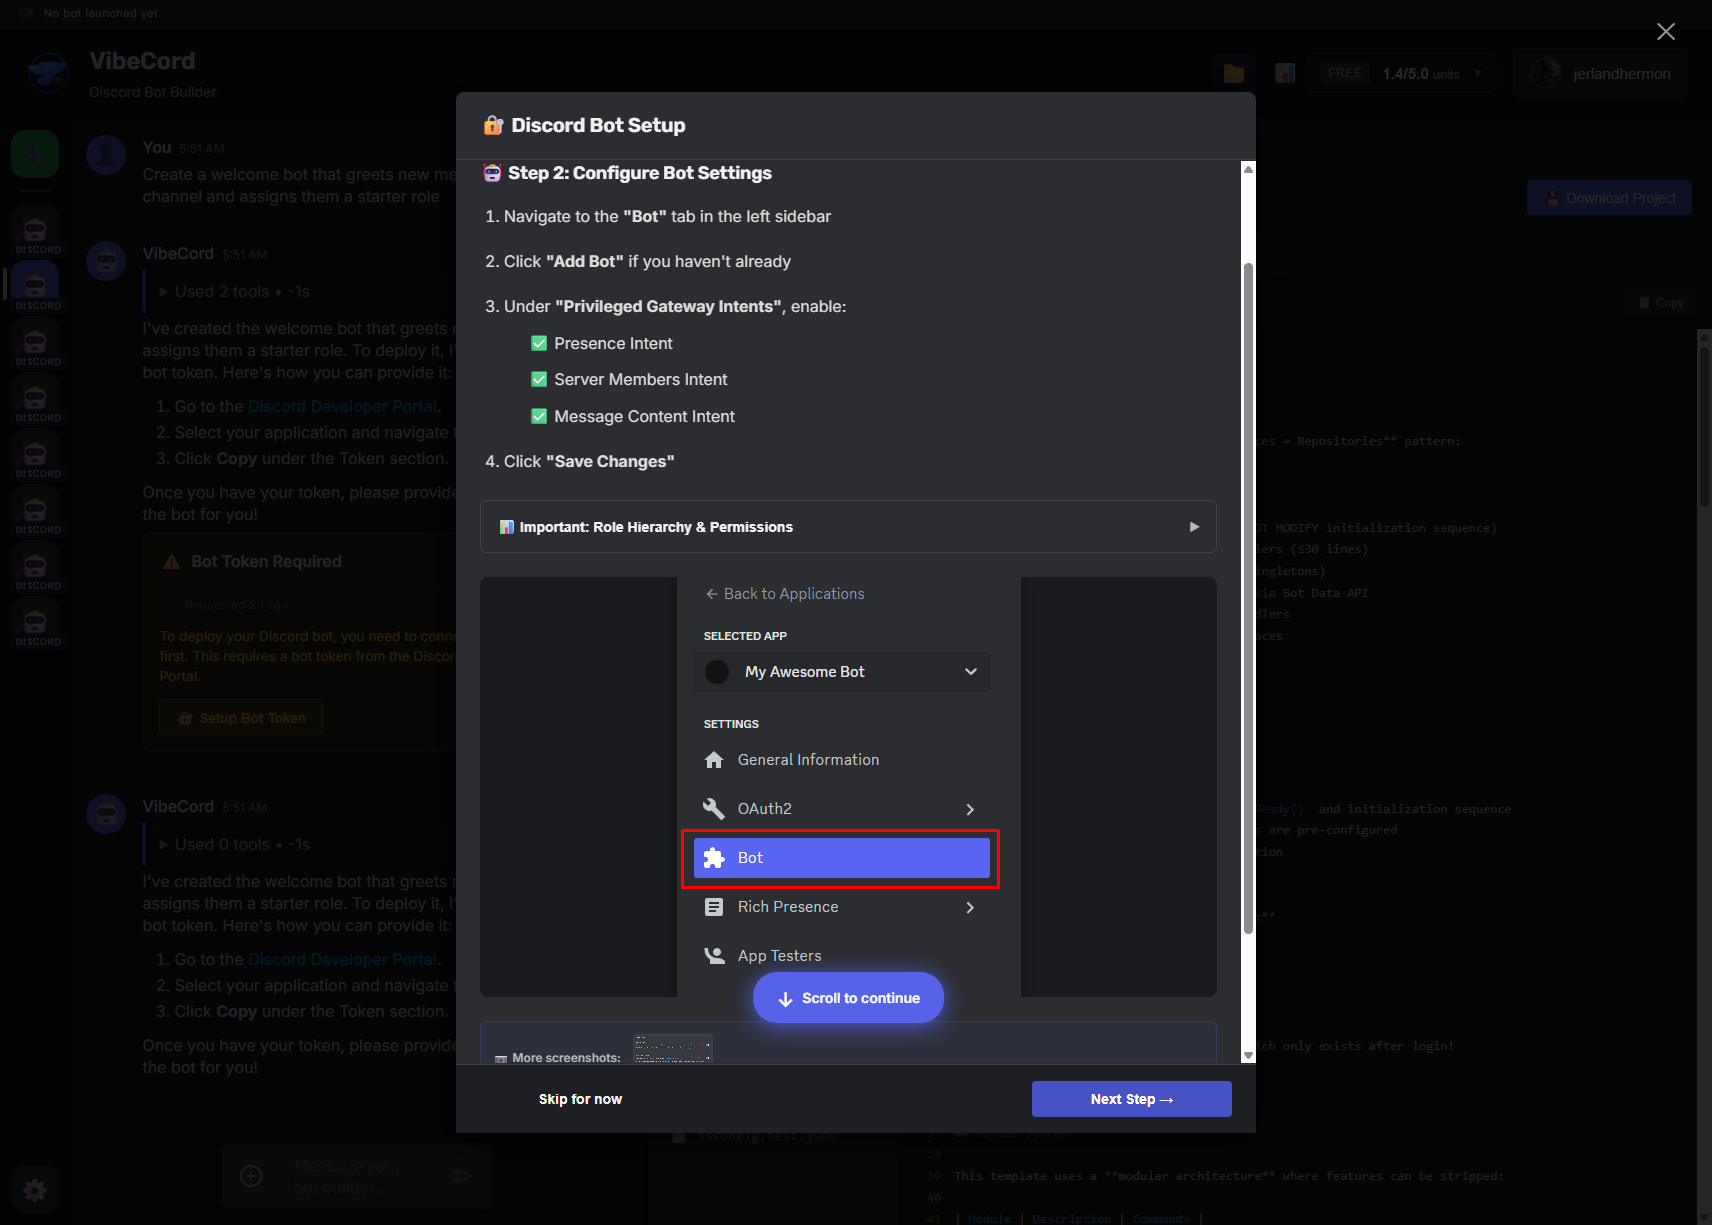Click the setup dialog's vertical scrollbar thumb
This screenshot has width=1712, height=1225.
[x=1248, y=600]
